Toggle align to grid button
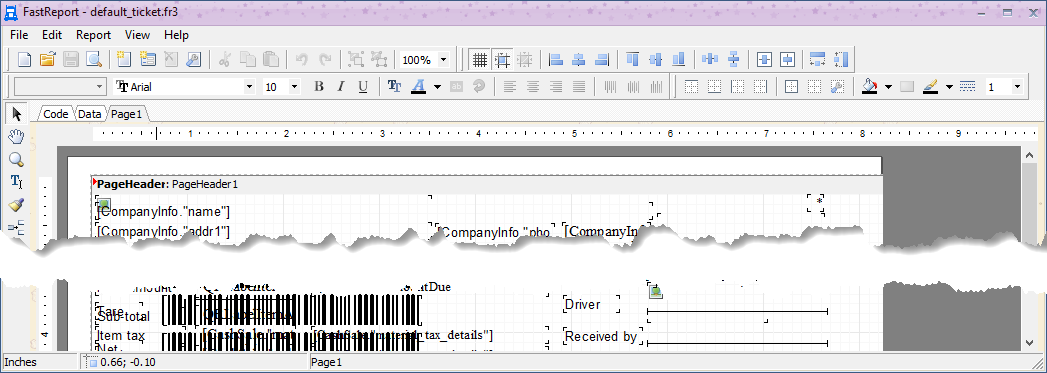Screen dimensions: 1047x373 click(x=501, y=59)
